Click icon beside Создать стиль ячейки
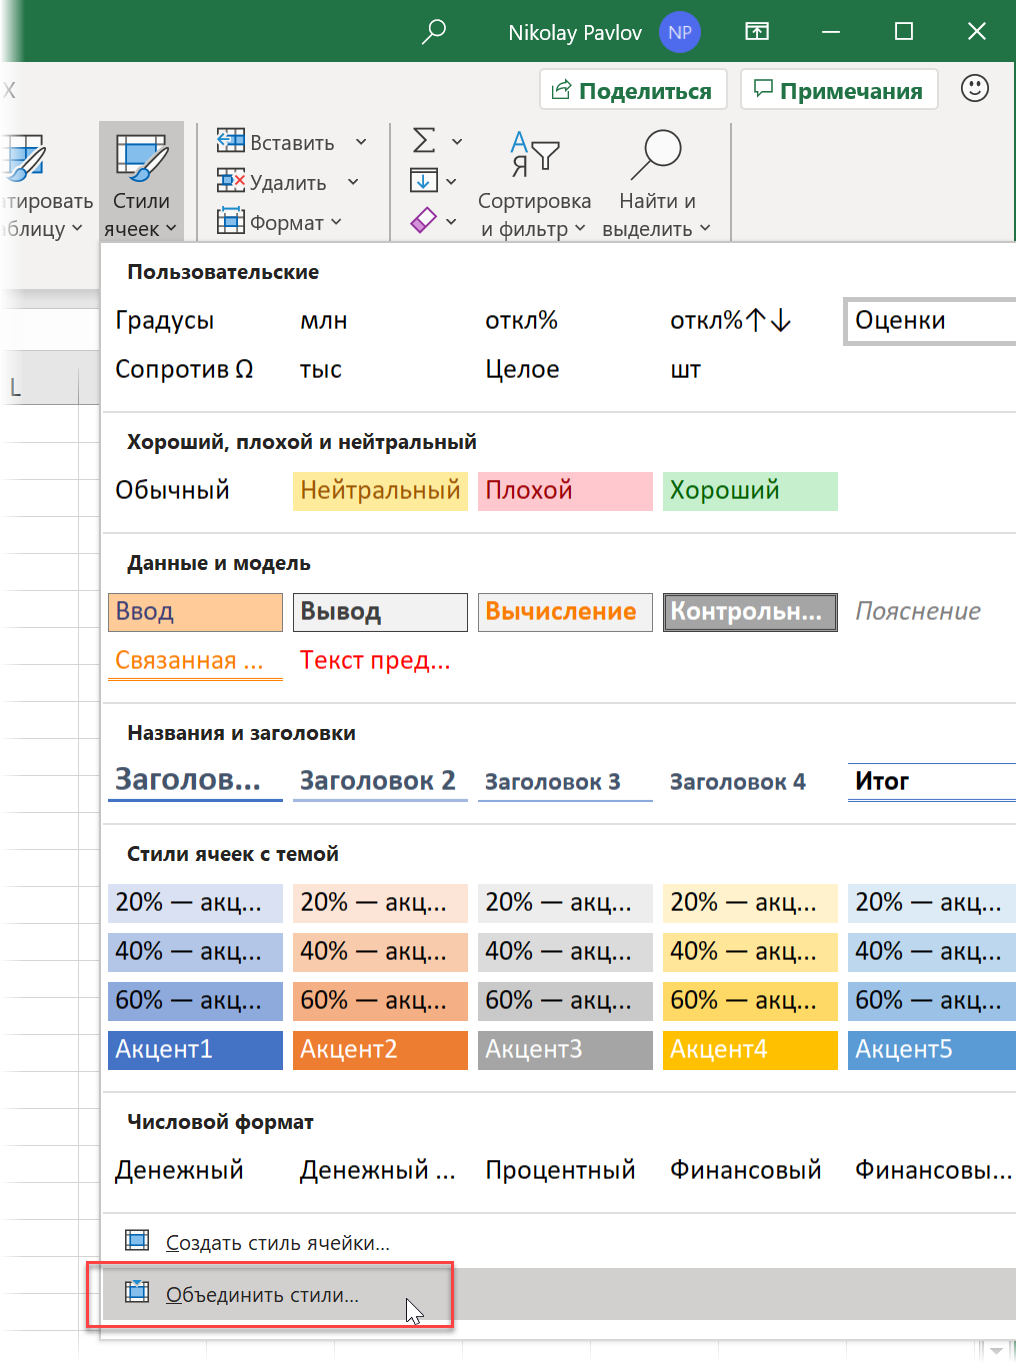Screen dimensions: 1016x1363 click(137, 1241)
